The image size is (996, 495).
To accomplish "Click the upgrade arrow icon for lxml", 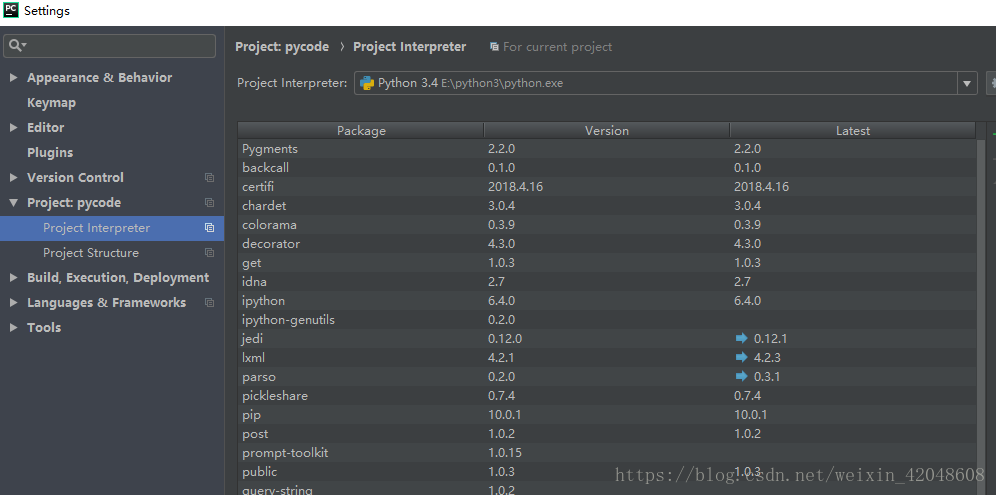I will coord(741,358).
